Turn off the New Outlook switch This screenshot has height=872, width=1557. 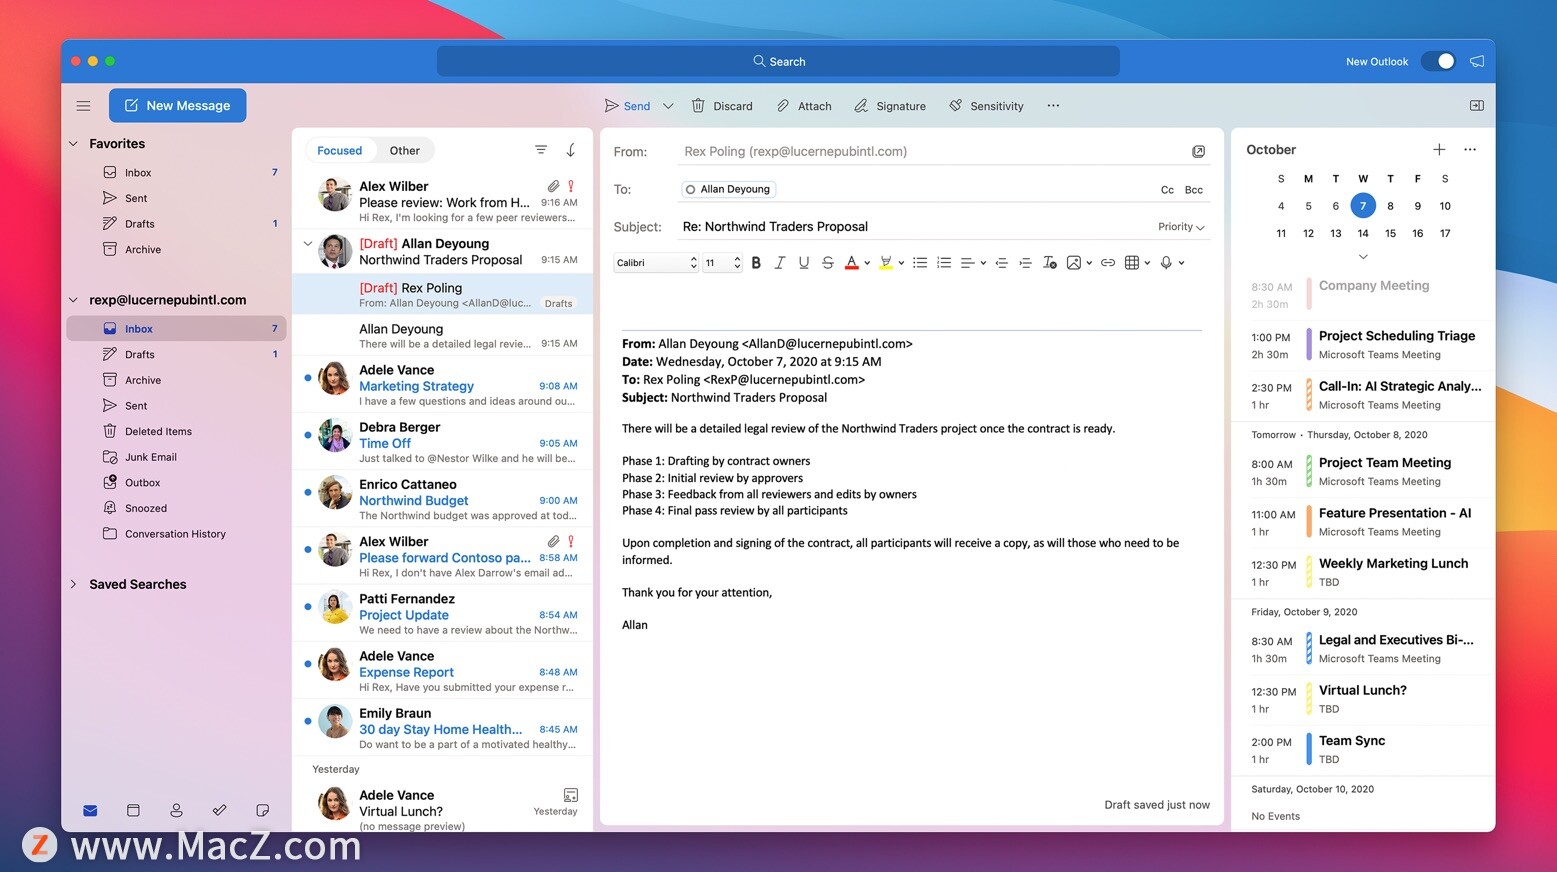point(1439,61)
